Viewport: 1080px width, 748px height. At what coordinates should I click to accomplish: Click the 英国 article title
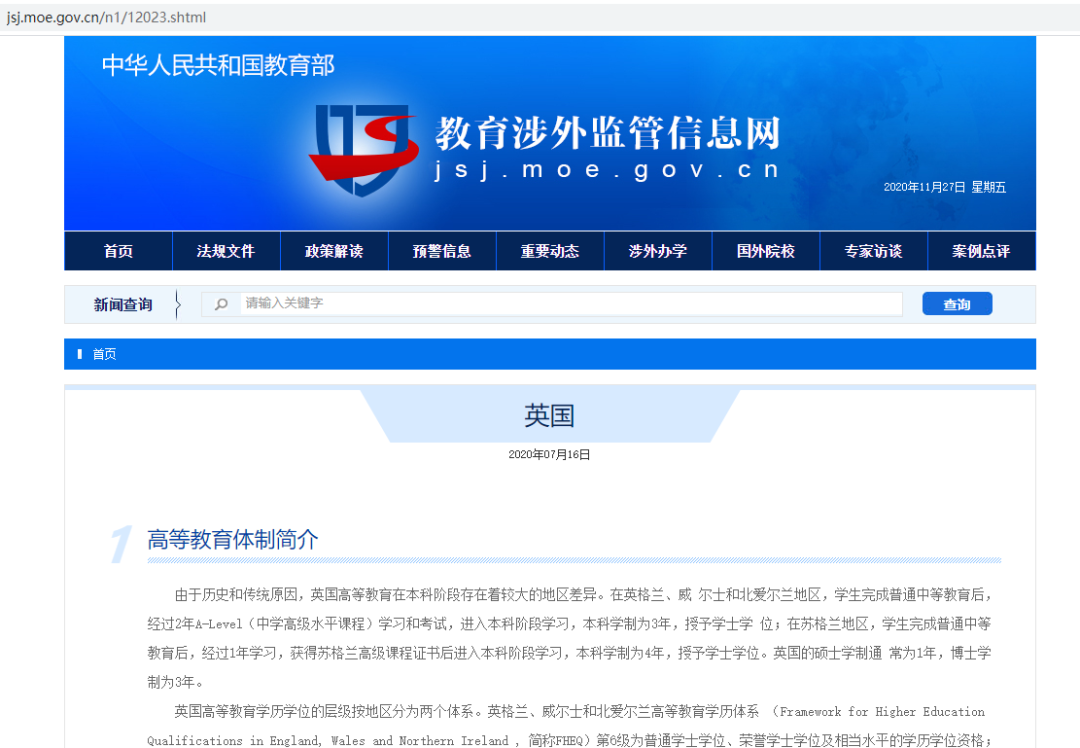coord(549,416)
